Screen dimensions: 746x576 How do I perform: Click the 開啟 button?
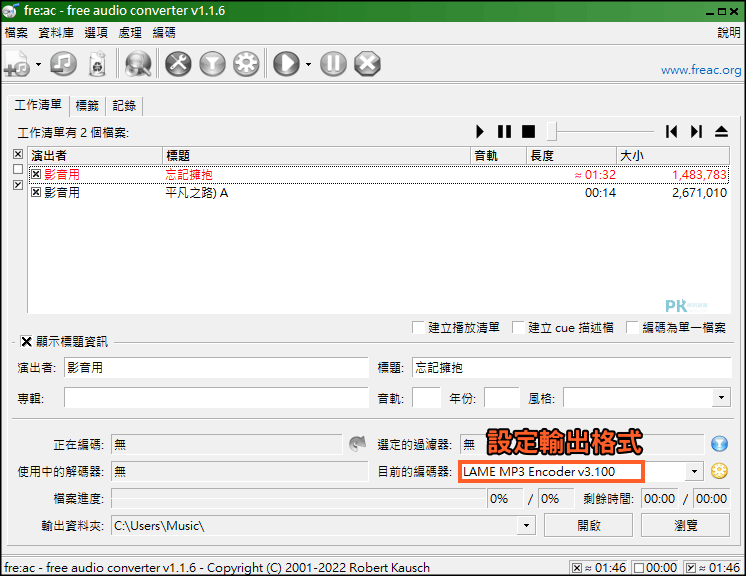pyautogui.click(x=589, y=526)
